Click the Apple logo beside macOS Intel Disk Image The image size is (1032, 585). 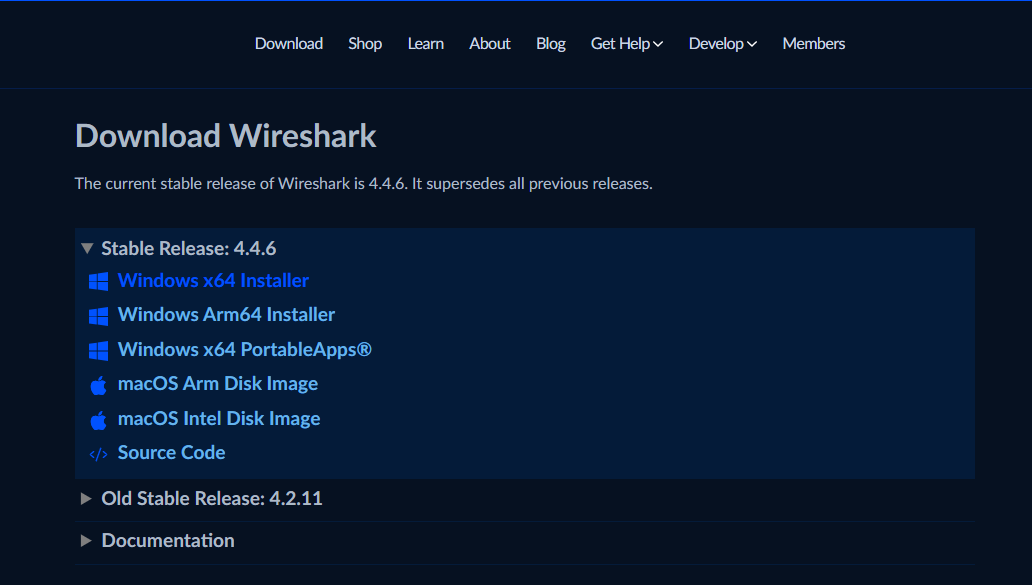pos(98,420)
